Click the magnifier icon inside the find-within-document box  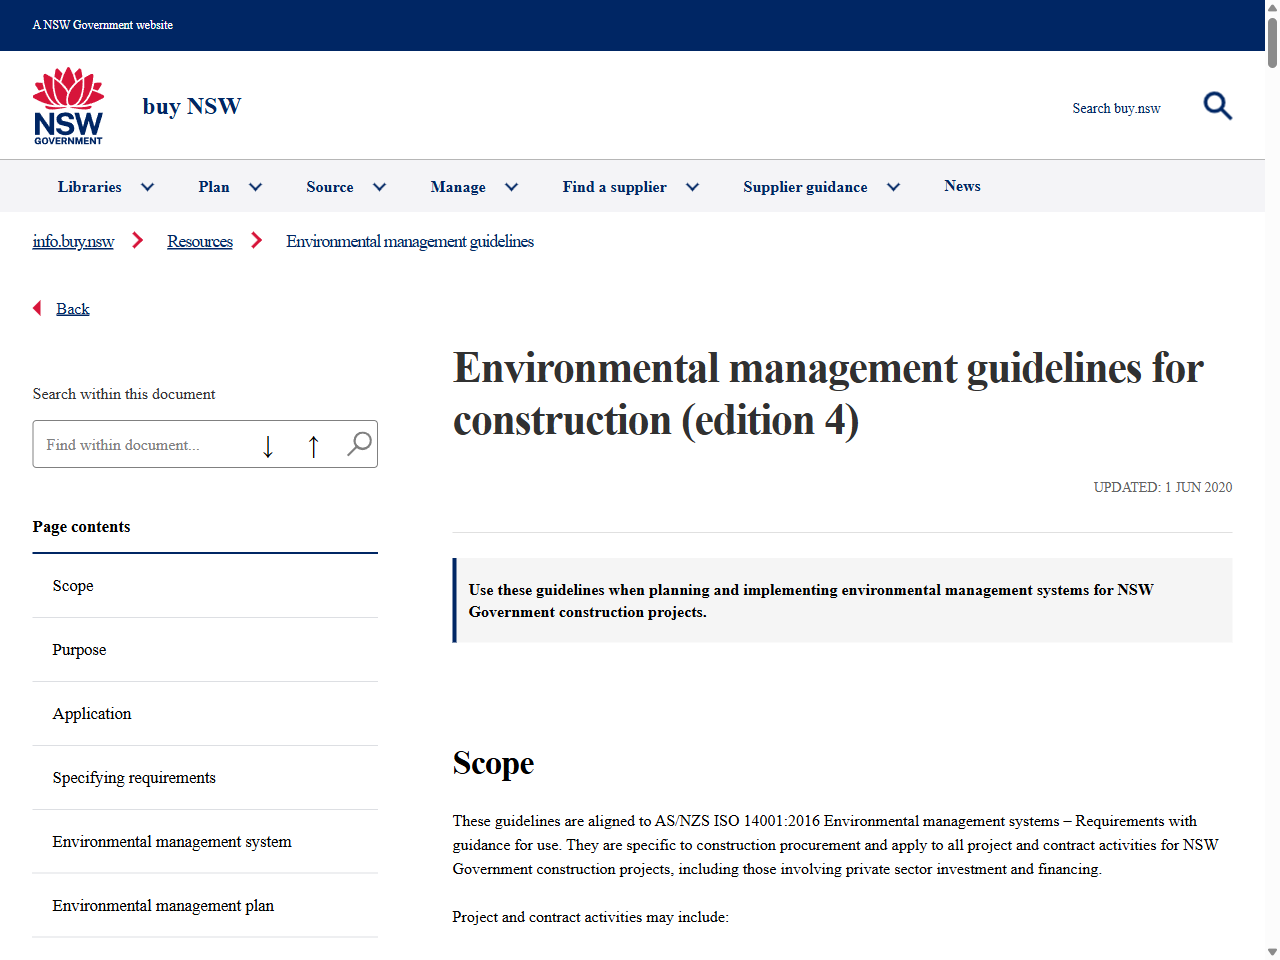pyautogui.click(x=357, y=443)
